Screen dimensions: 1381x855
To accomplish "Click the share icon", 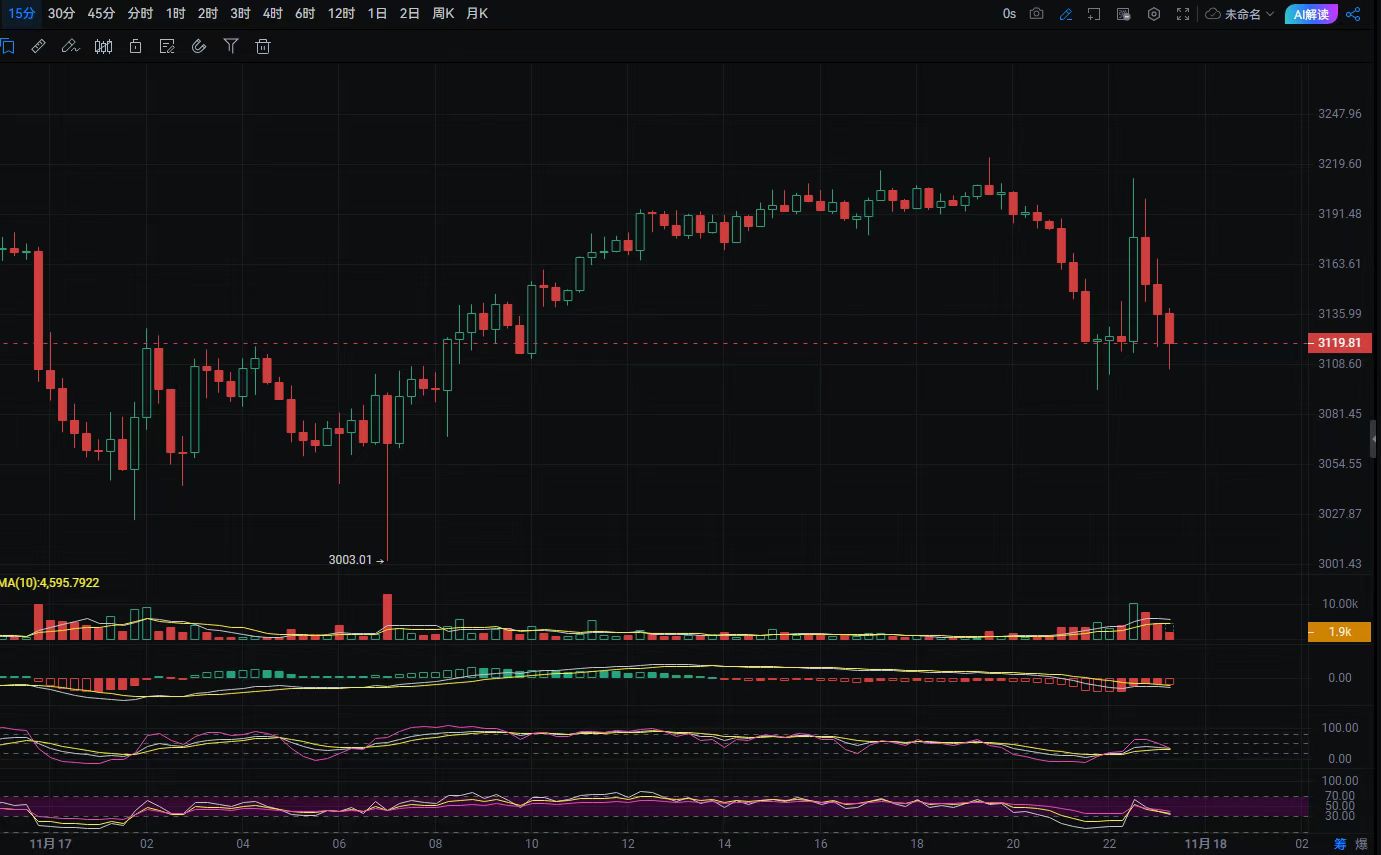I will coord(1353,14).
